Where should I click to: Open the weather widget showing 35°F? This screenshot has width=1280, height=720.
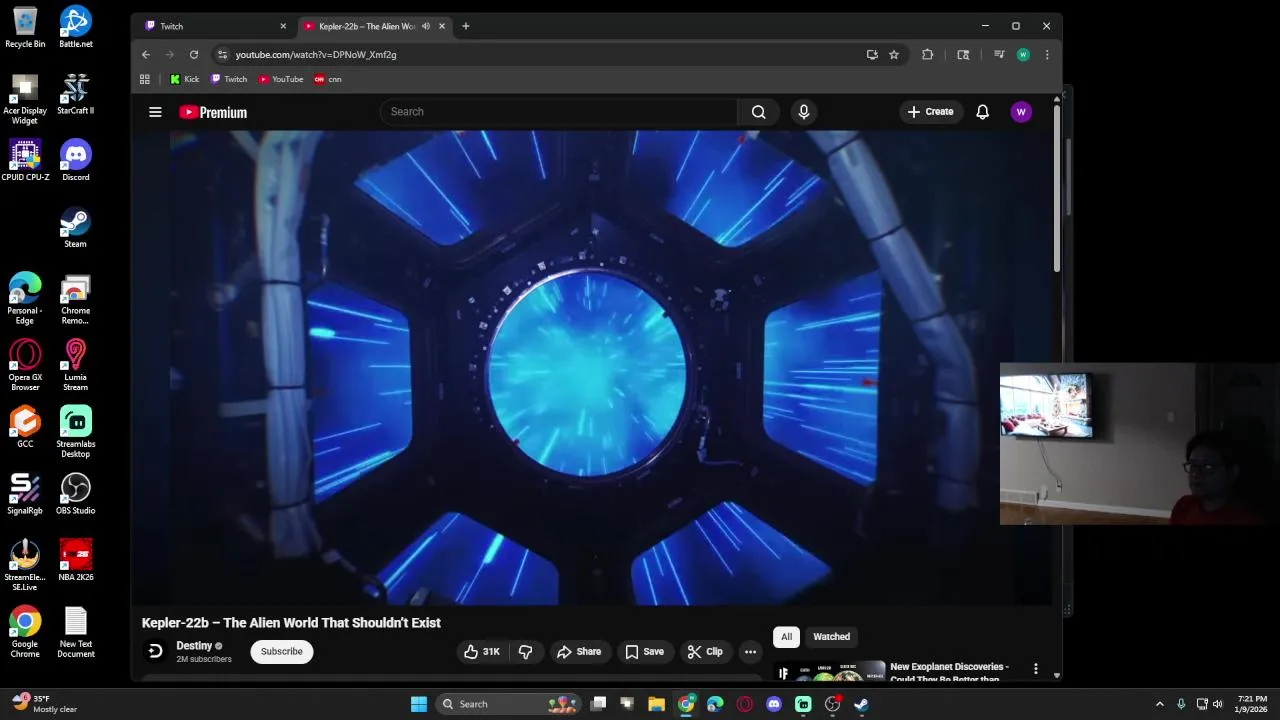(x=44, y=704)
